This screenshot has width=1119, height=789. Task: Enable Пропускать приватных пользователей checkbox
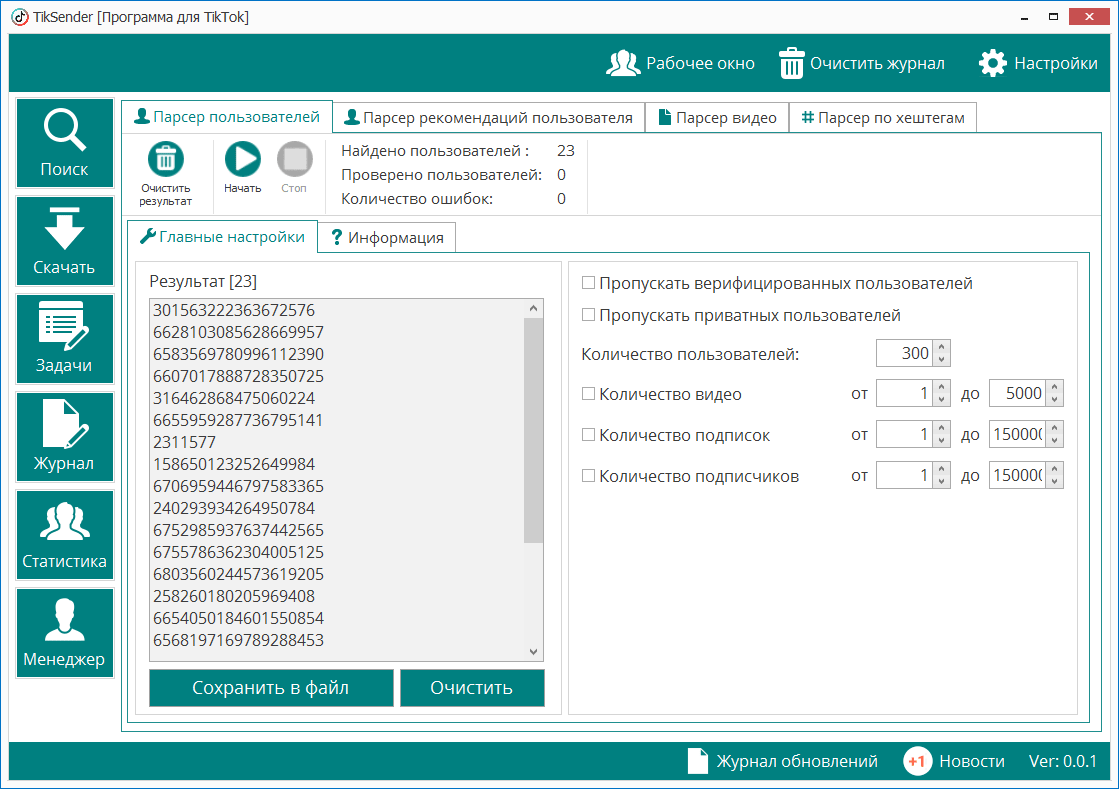tap(588, 315)
